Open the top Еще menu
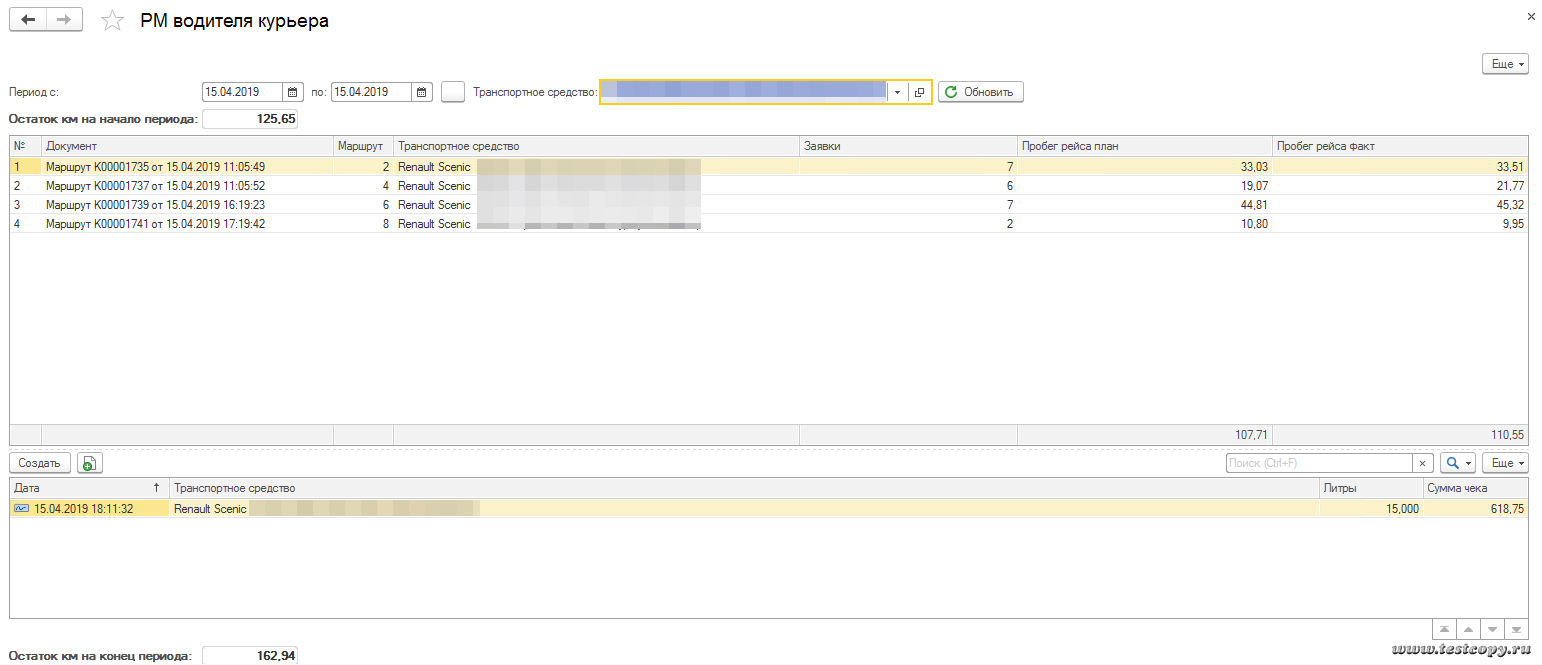This screenshot has height=665, width=1542. (x=1505, y=64)
